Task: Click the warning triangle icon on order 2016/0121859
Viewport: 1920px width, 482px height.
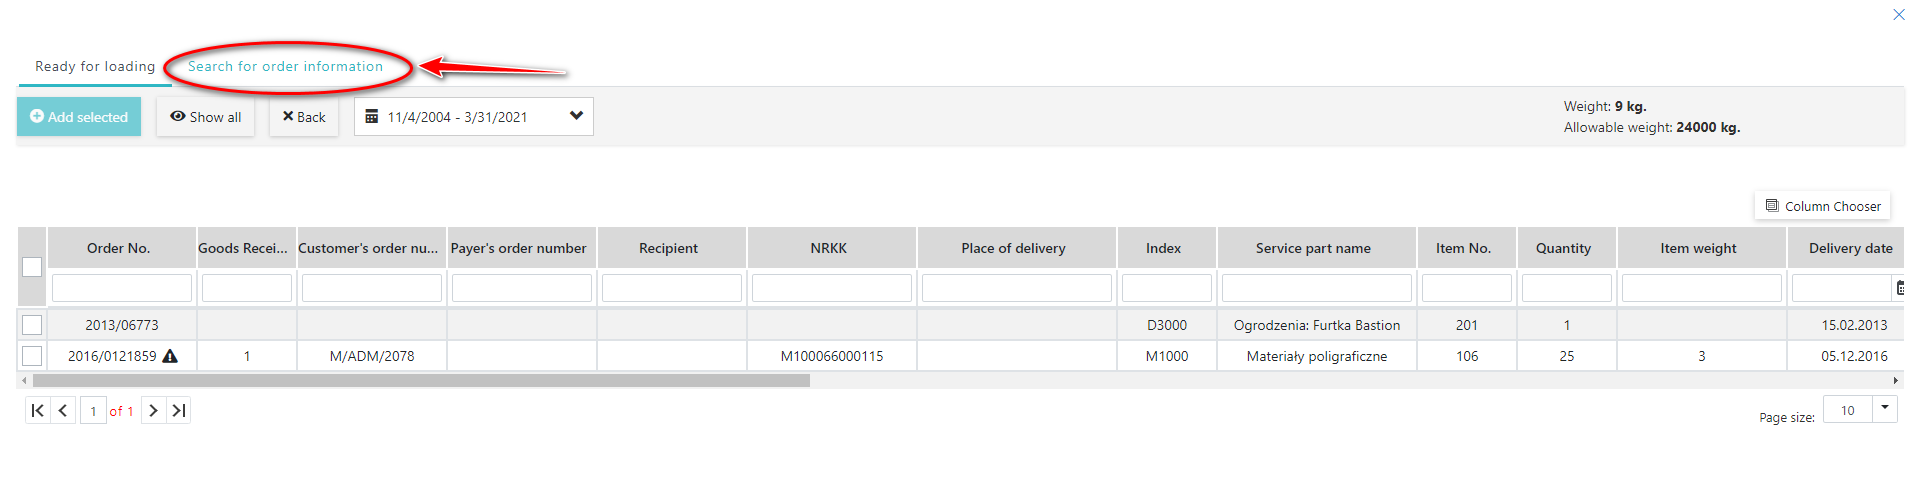Action: [x=170, y=356]
